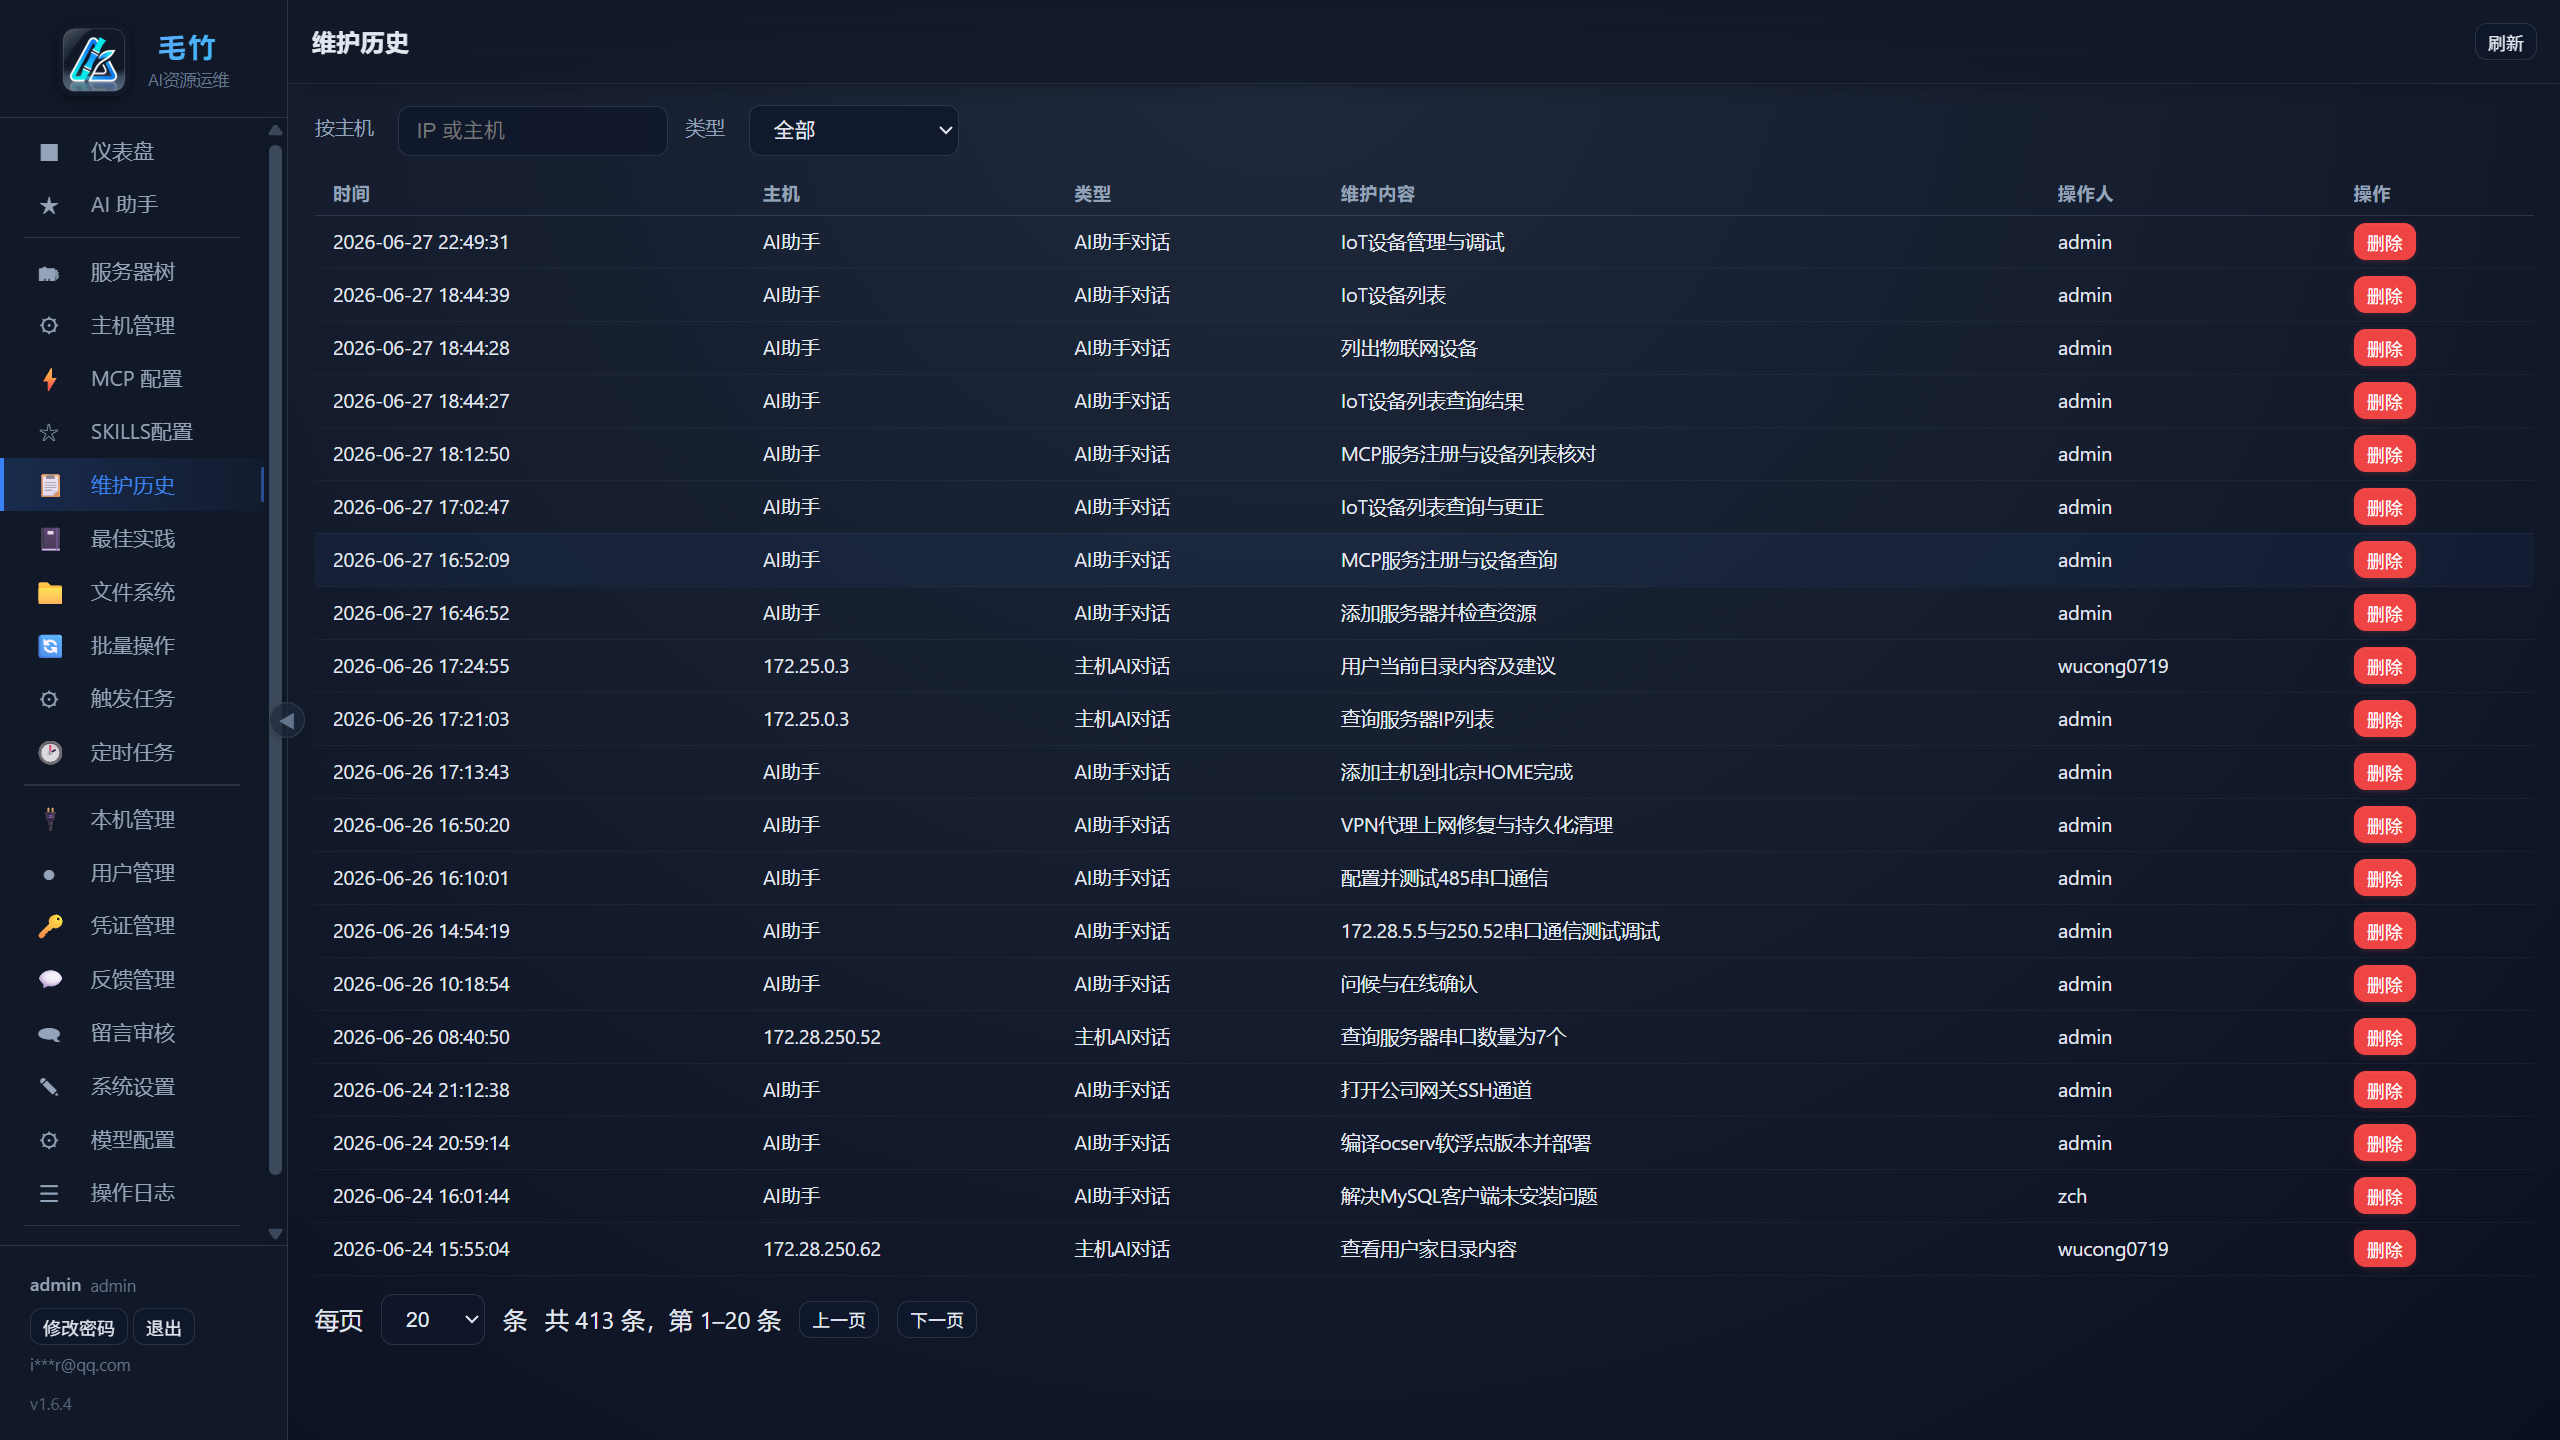The height and width of the screenshot is (1440, 2560).
Task: Click the 本机管理 plug icon
Action: coord(49,820)
